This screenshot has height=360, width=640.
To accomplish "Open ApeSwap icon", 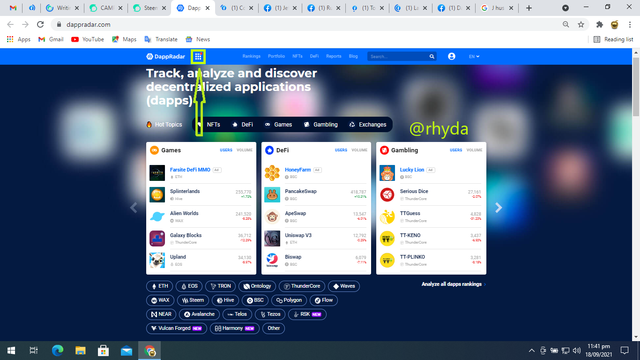I will point(272,217).
